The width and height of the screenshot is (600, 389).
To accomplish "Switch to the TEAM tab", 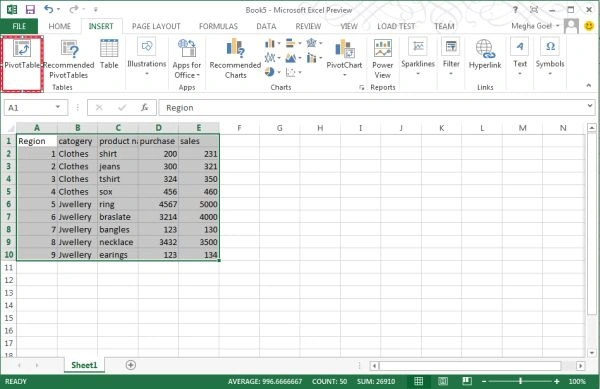I will 444,26.
